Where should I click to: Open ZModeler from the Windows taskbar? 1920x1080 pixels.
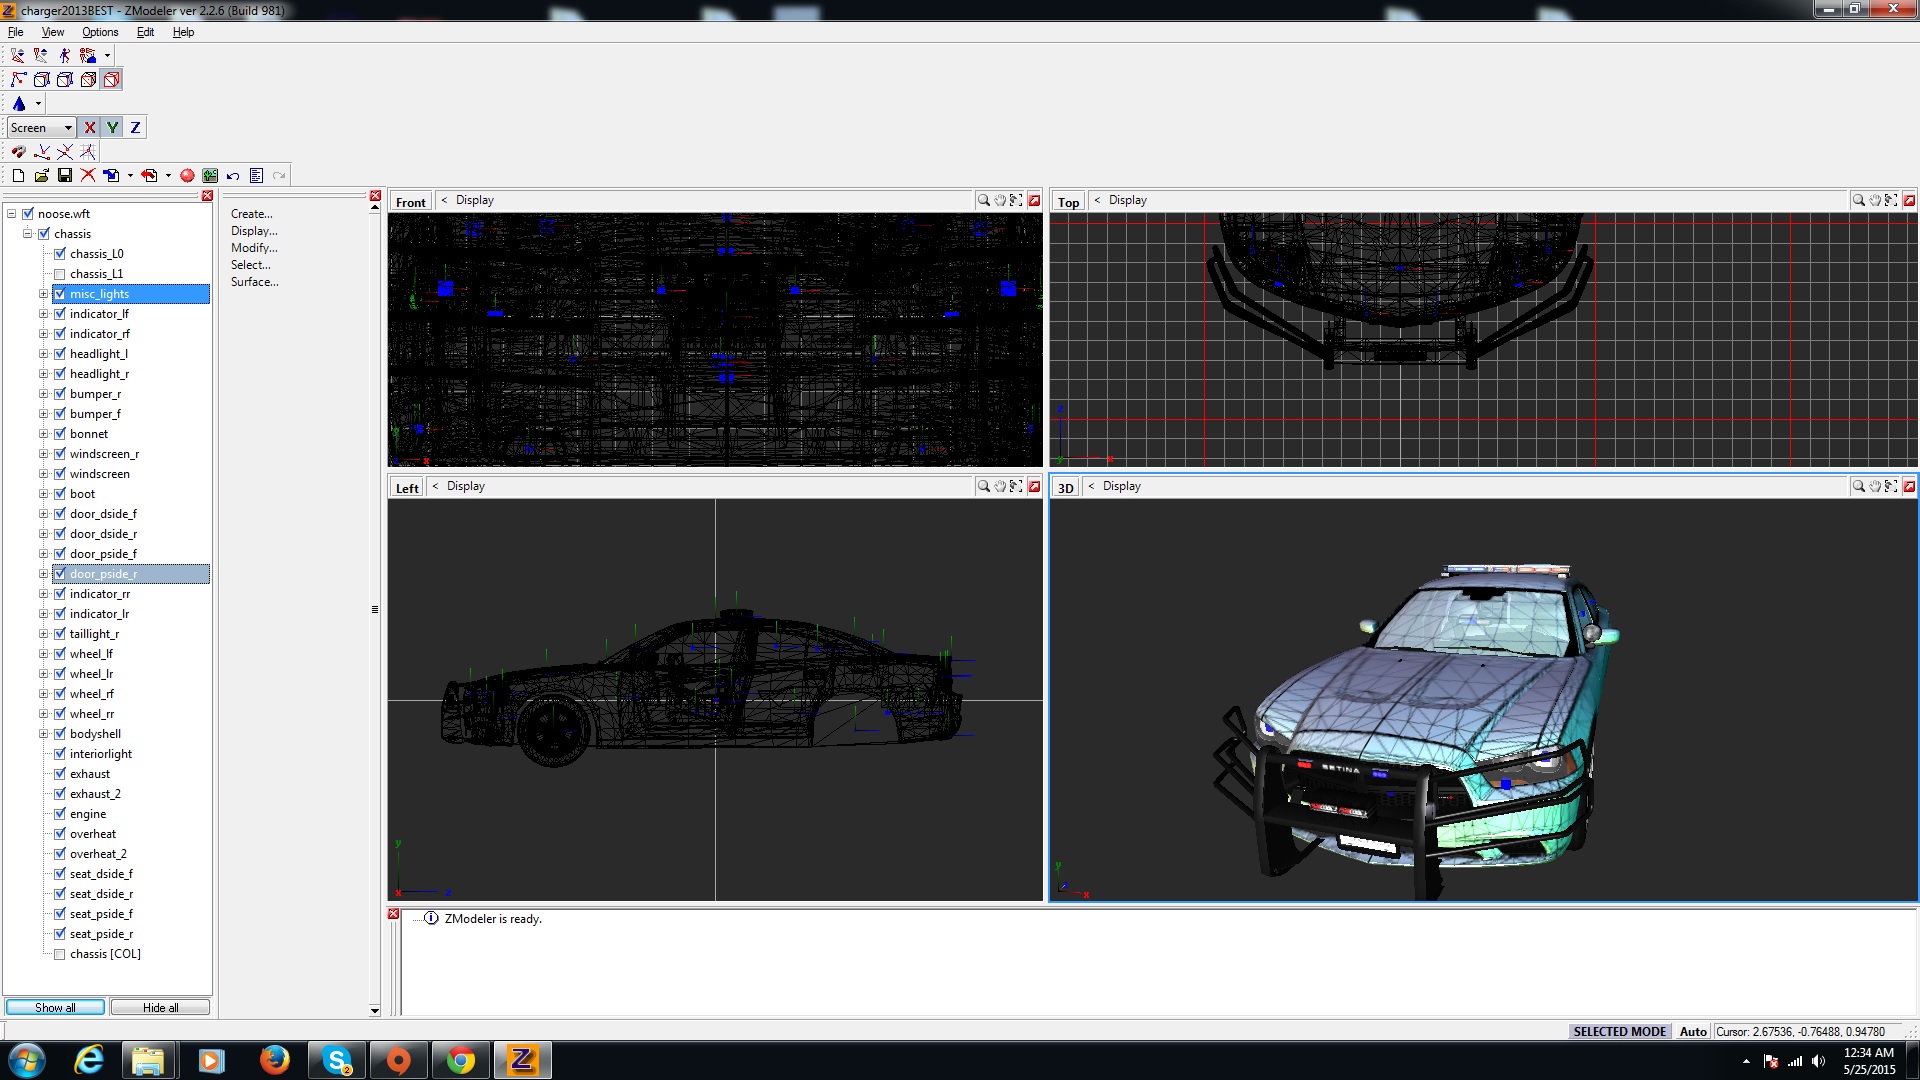[522, 1060]
